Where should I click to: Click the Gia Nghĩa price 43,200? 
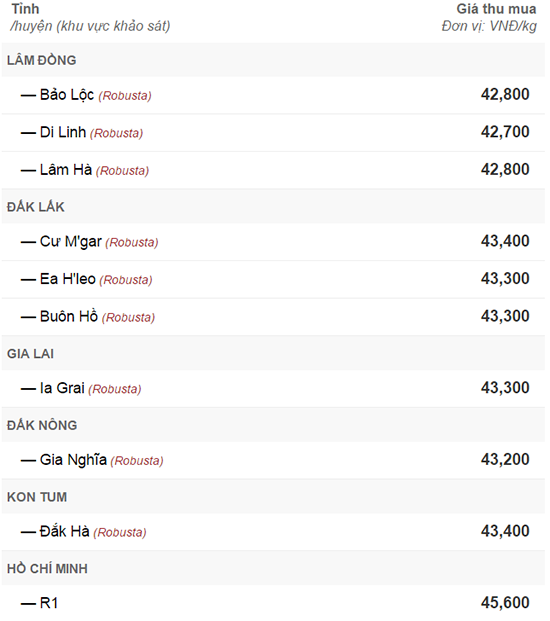[505, 459]
